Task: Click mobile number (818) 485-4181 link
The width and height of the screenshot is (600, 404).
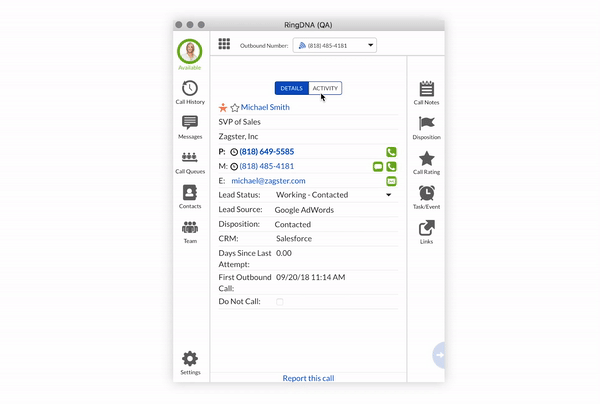Action: coord(267,166)
